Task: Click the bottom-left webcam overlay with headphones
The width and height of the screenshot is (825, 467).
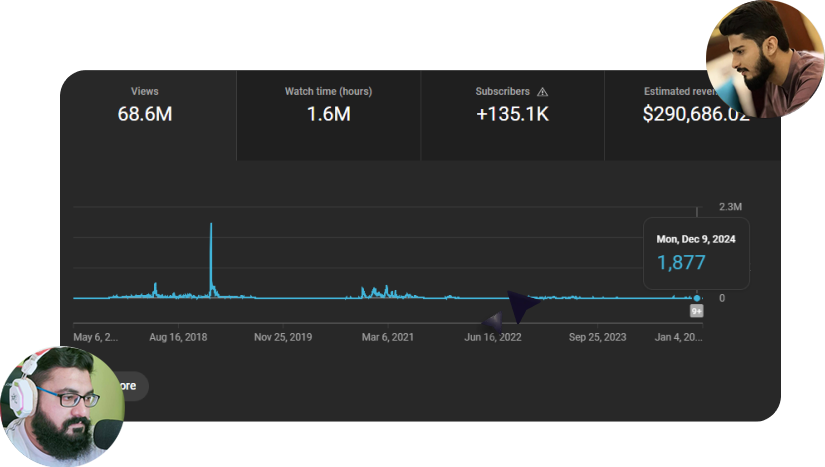Action: coord(62,408)
